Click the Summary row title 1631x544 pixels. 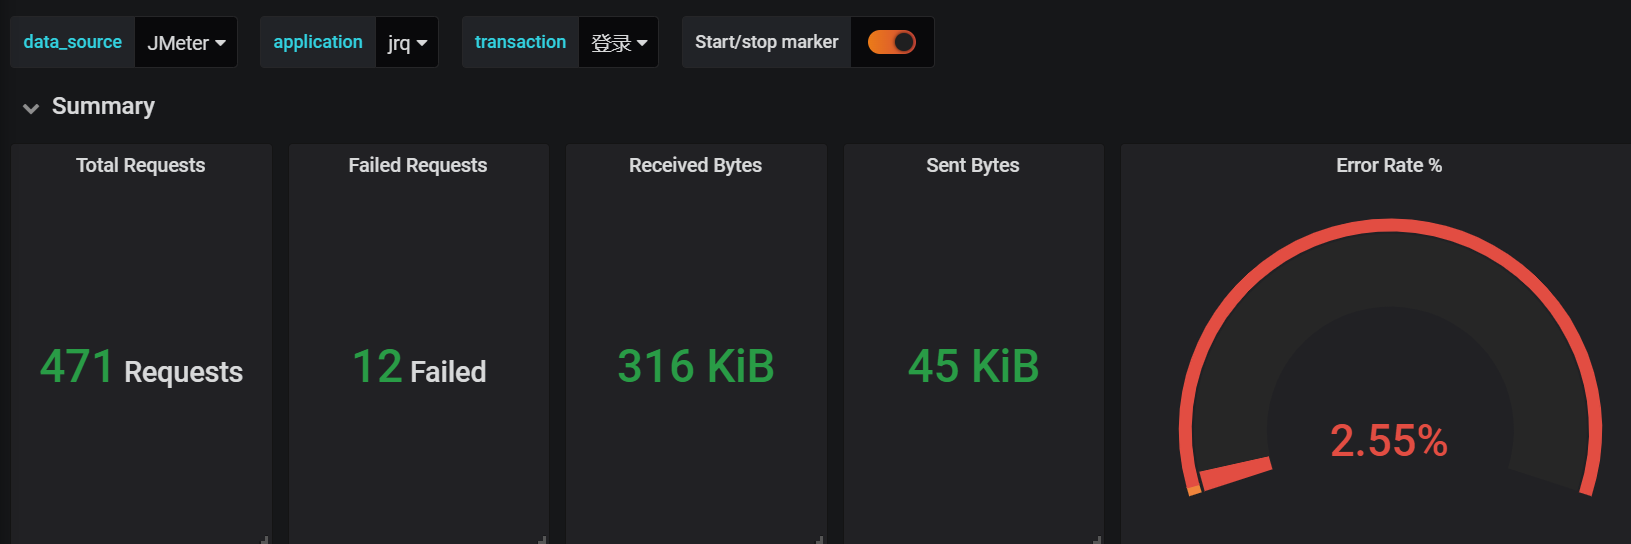coord(103,106)
